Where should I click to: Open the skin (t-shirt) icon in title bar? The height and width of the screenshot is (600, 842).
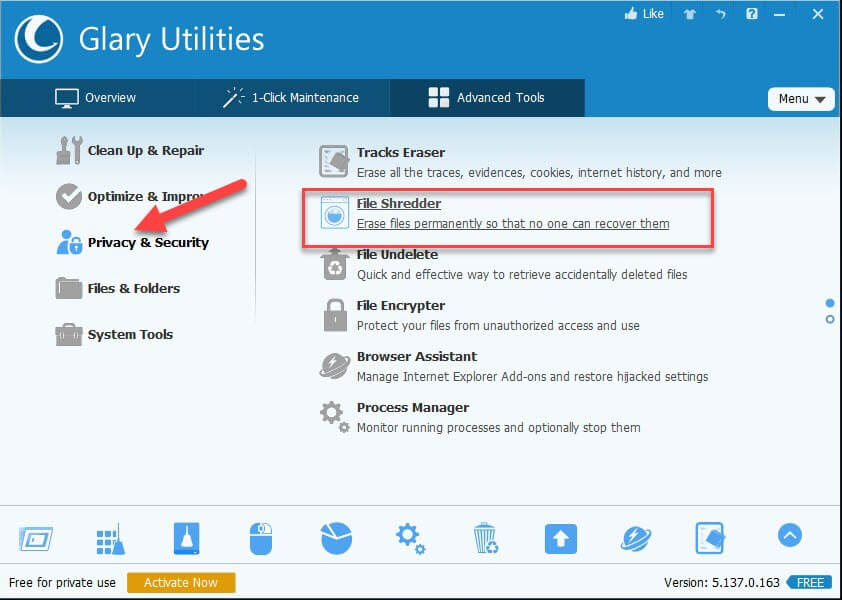(690, 15)
